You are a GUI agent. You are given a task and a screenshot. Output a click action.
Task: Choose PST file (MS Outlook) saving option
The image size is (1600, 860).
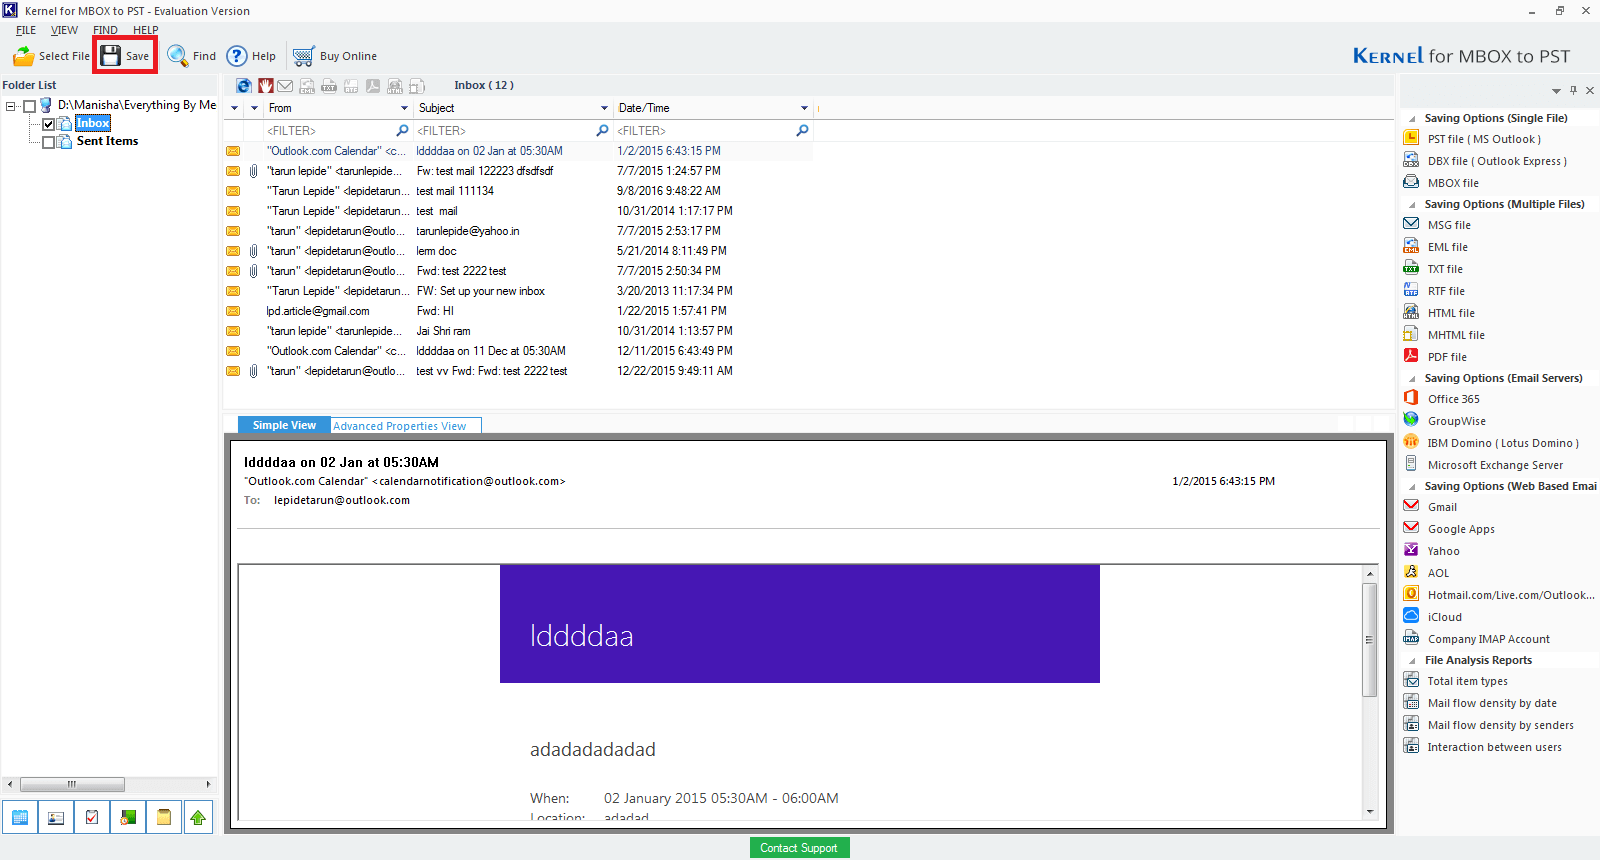click(x=1472, y=139)
